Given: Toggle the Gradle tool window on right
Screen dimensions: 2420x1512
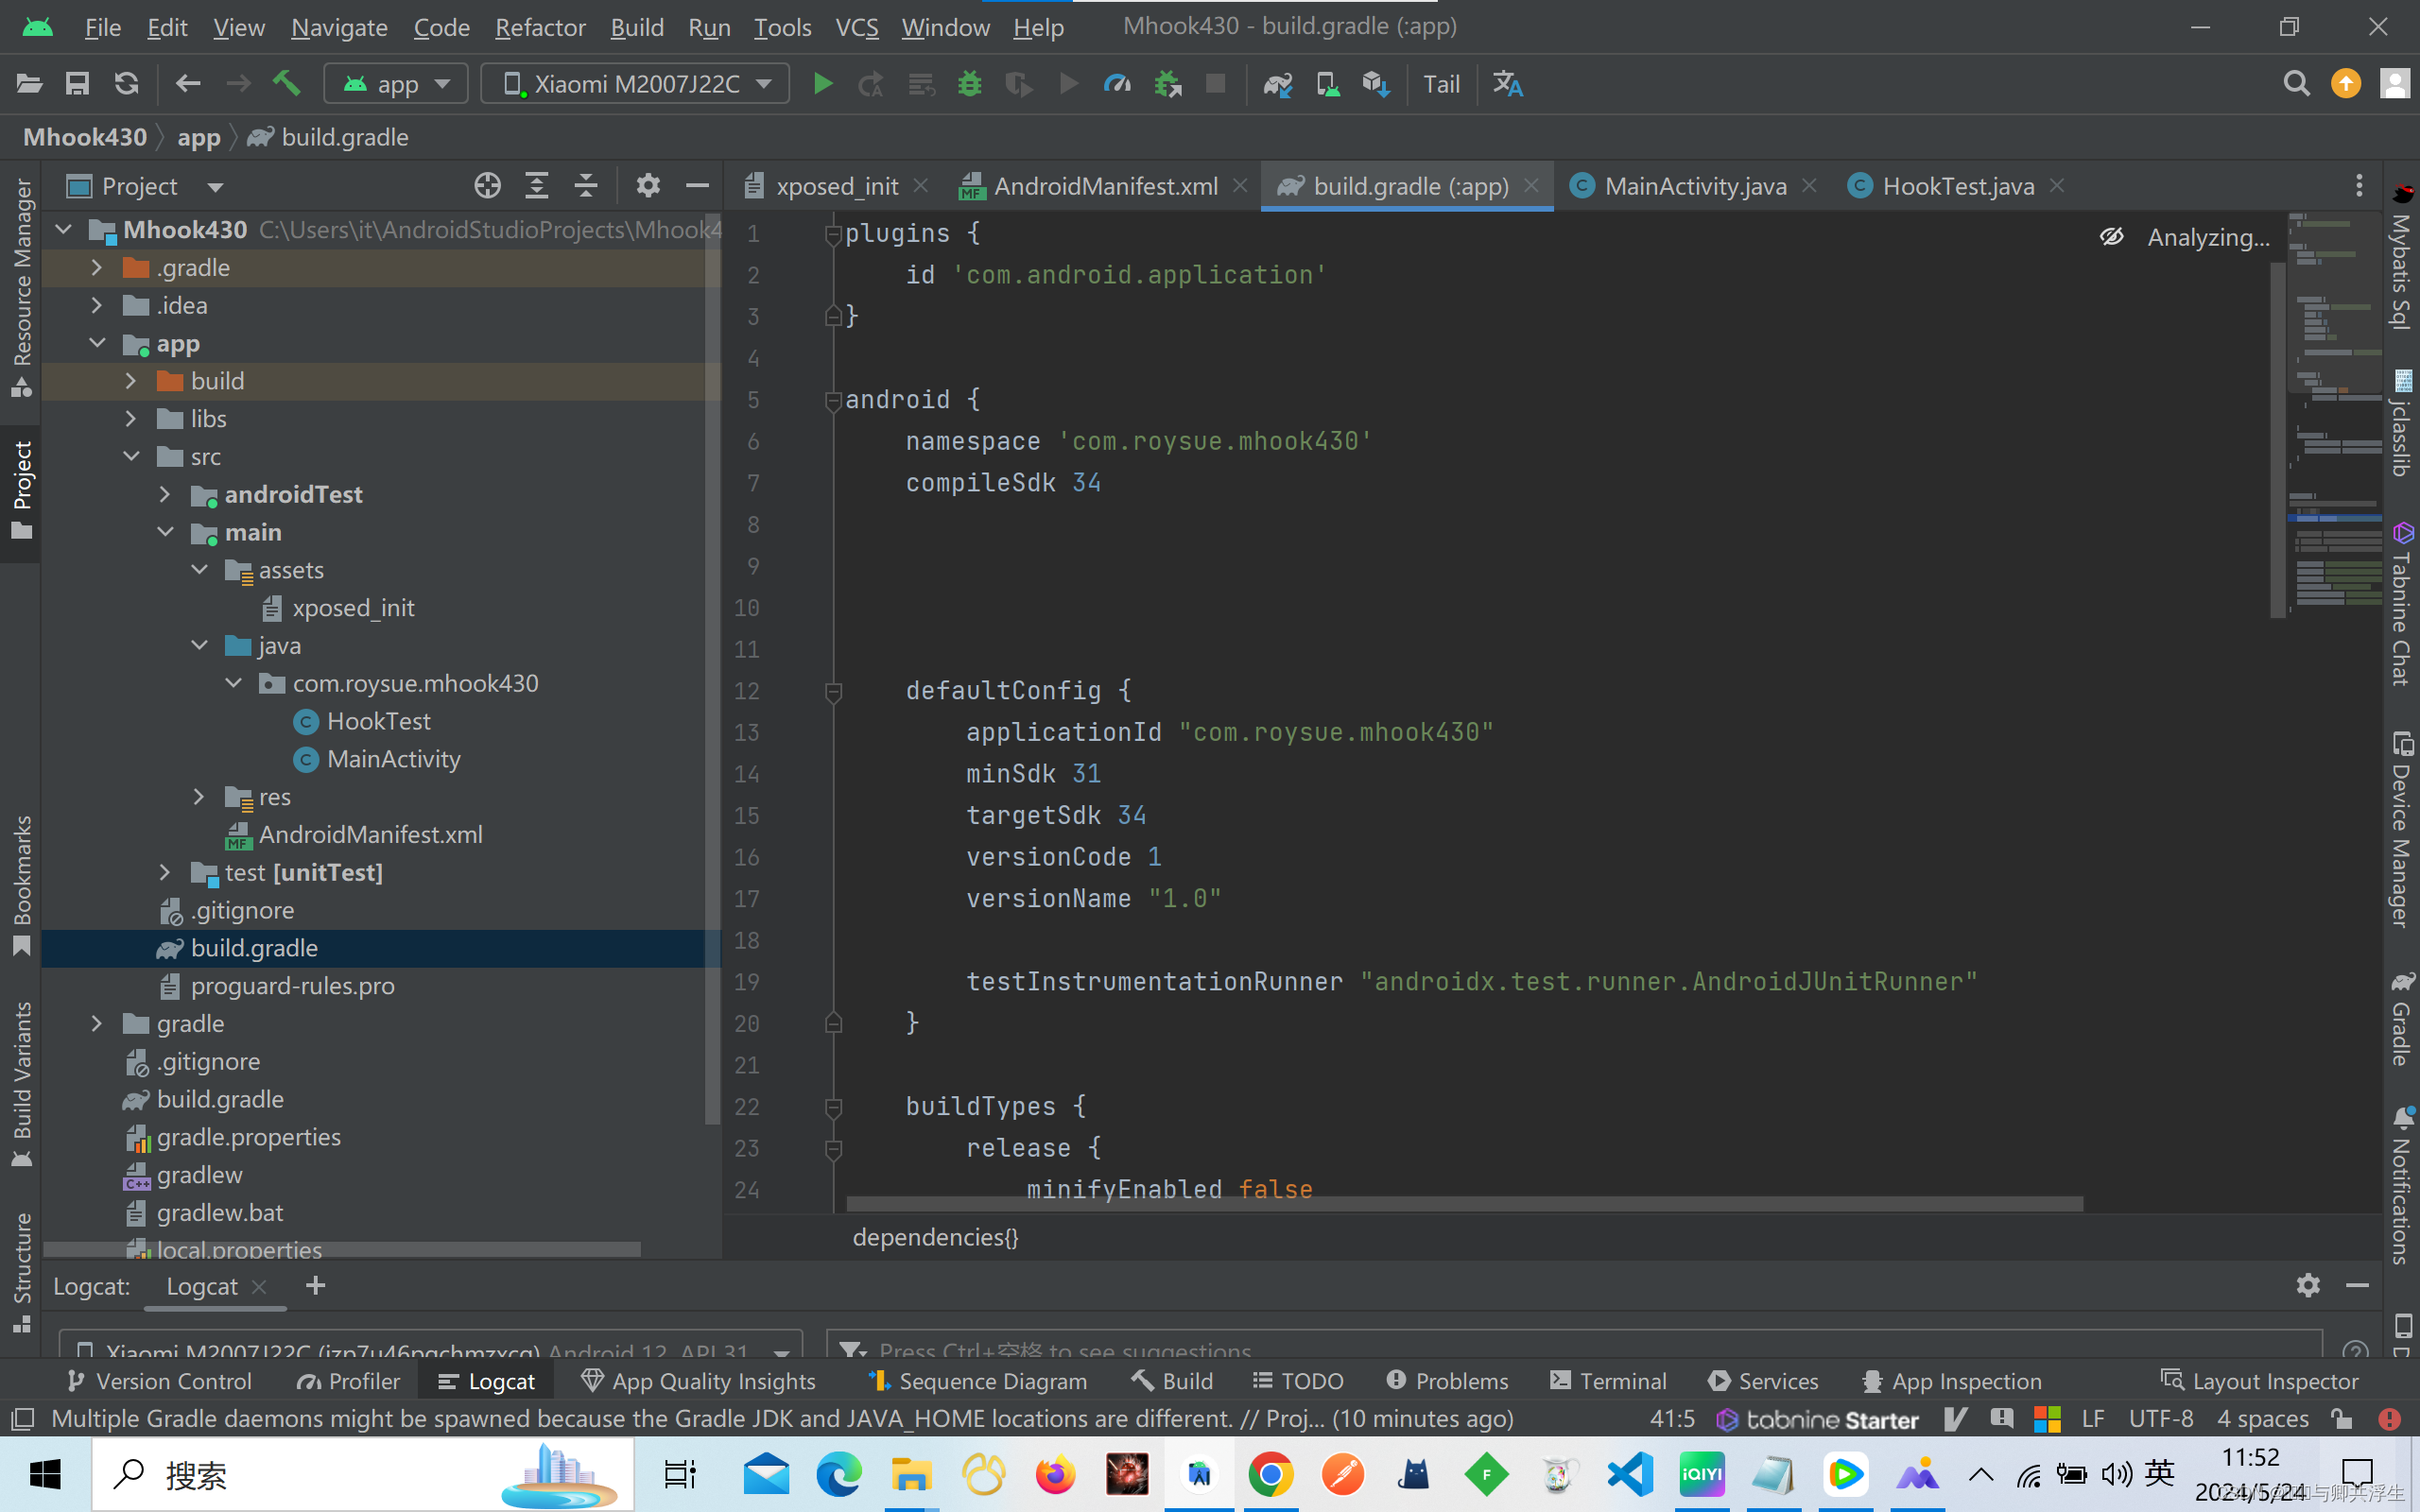Looking at the screenshot, I should 2402,1018.
